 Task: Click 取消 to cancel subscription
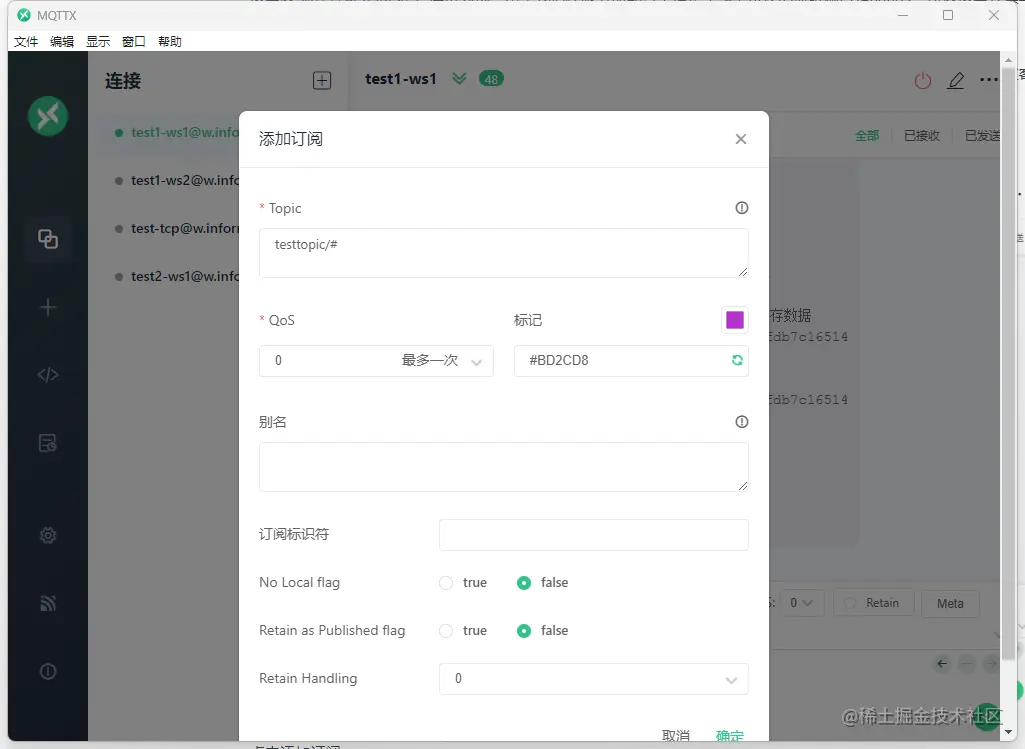675,735
